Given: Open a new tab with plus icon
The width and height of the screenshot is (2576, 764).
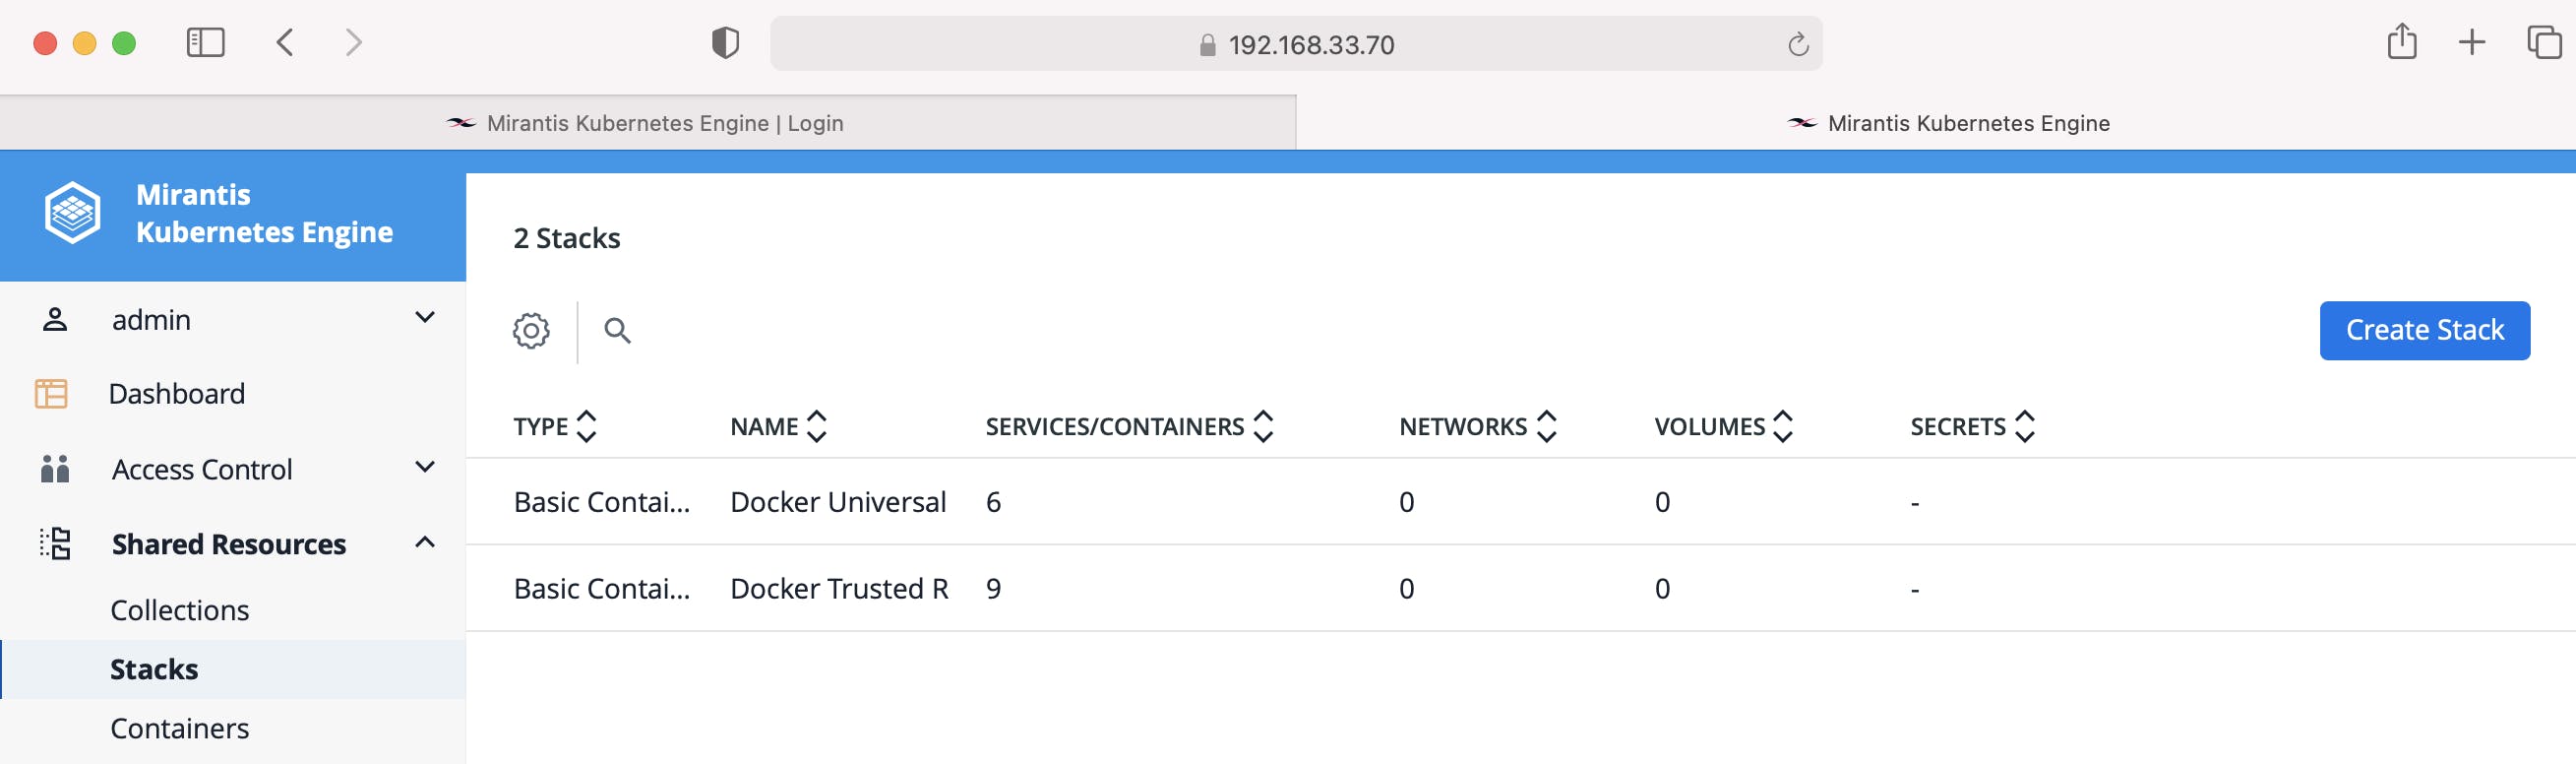Looking at the screenshot, I should [x=2471, y=42].
